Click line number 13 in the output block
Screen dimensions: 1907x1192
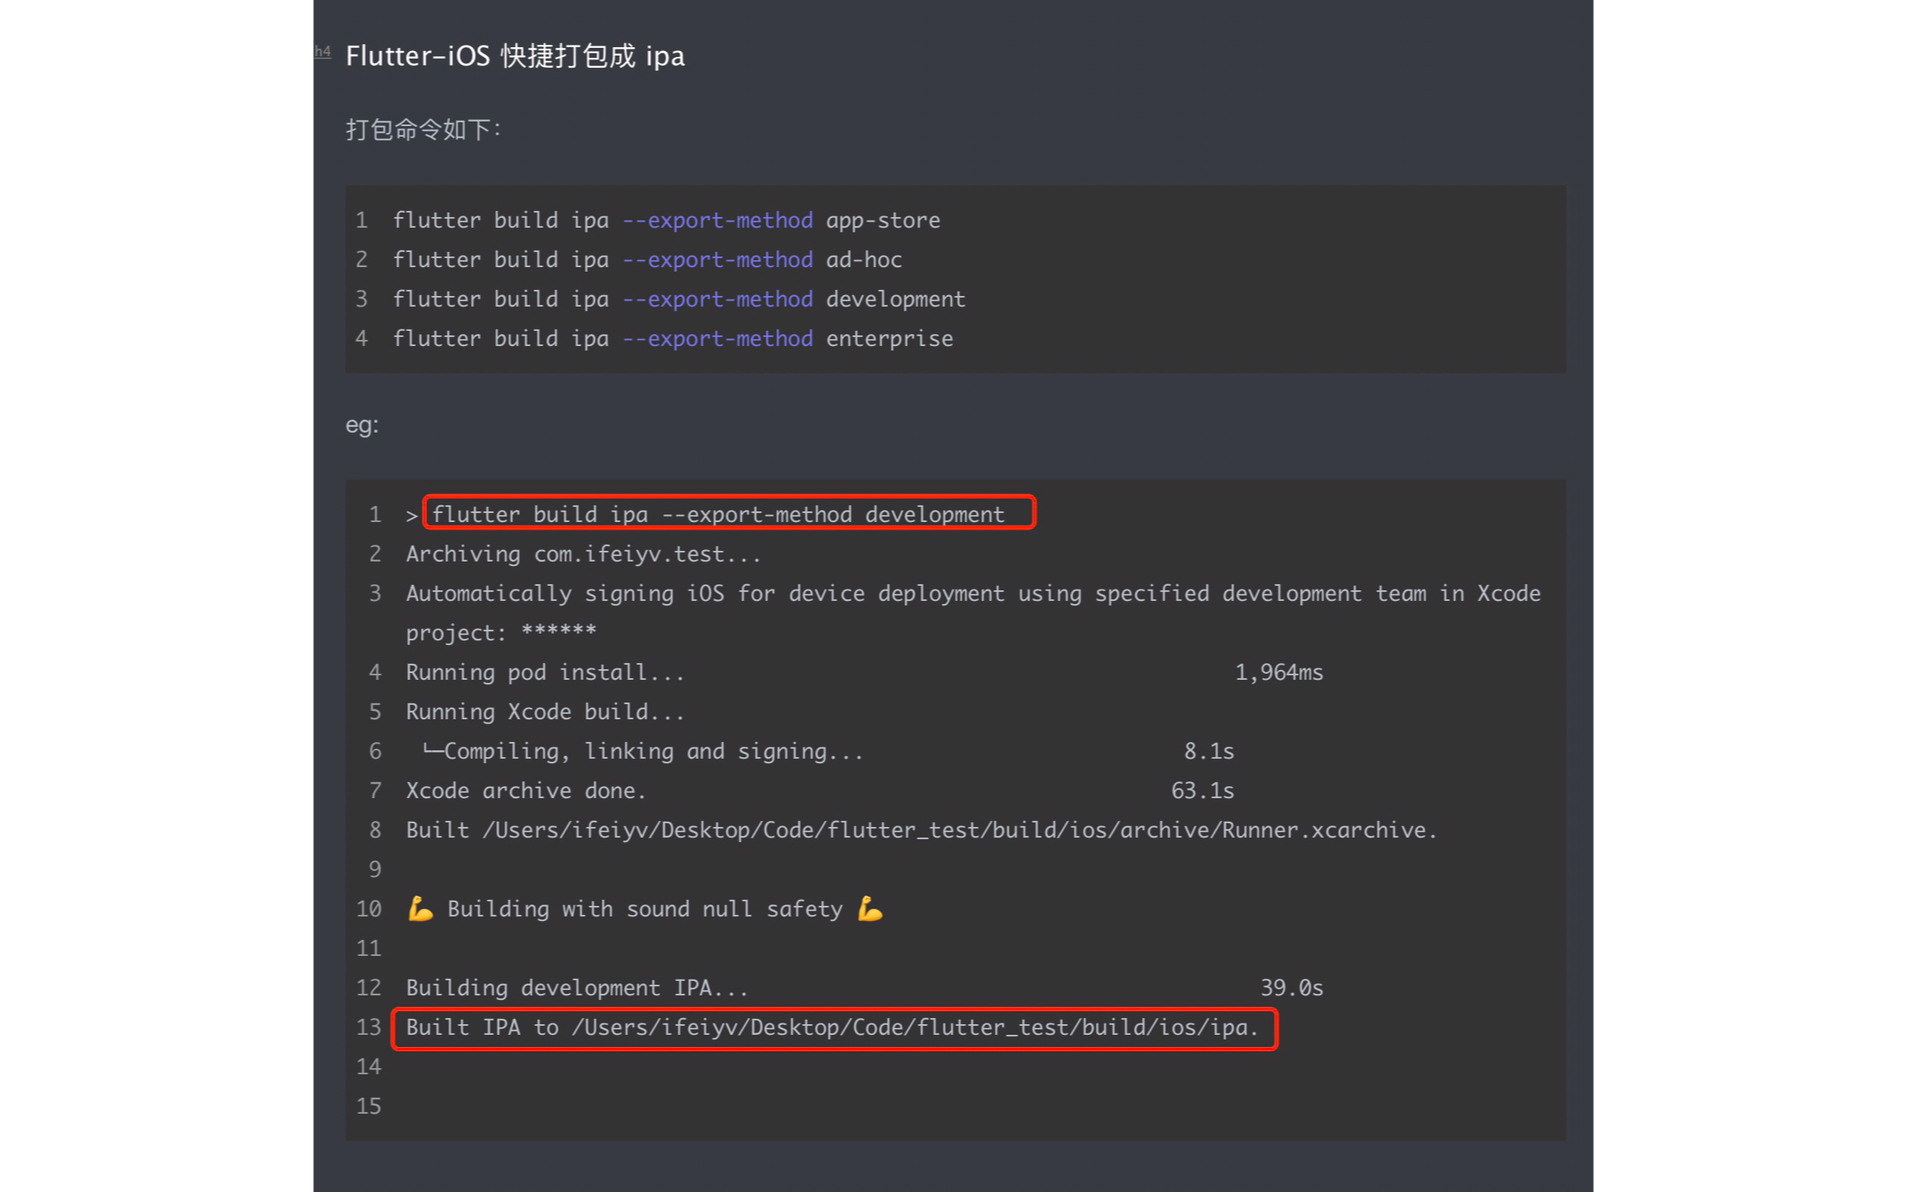tap(369, 1028)
